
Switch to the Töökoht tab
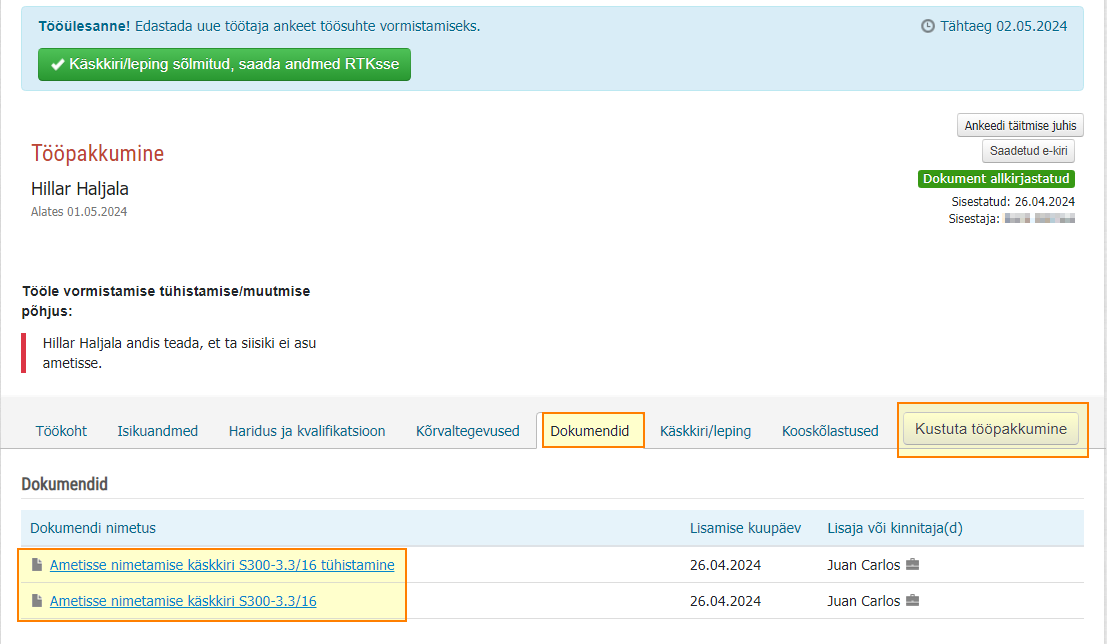(61, 431)
